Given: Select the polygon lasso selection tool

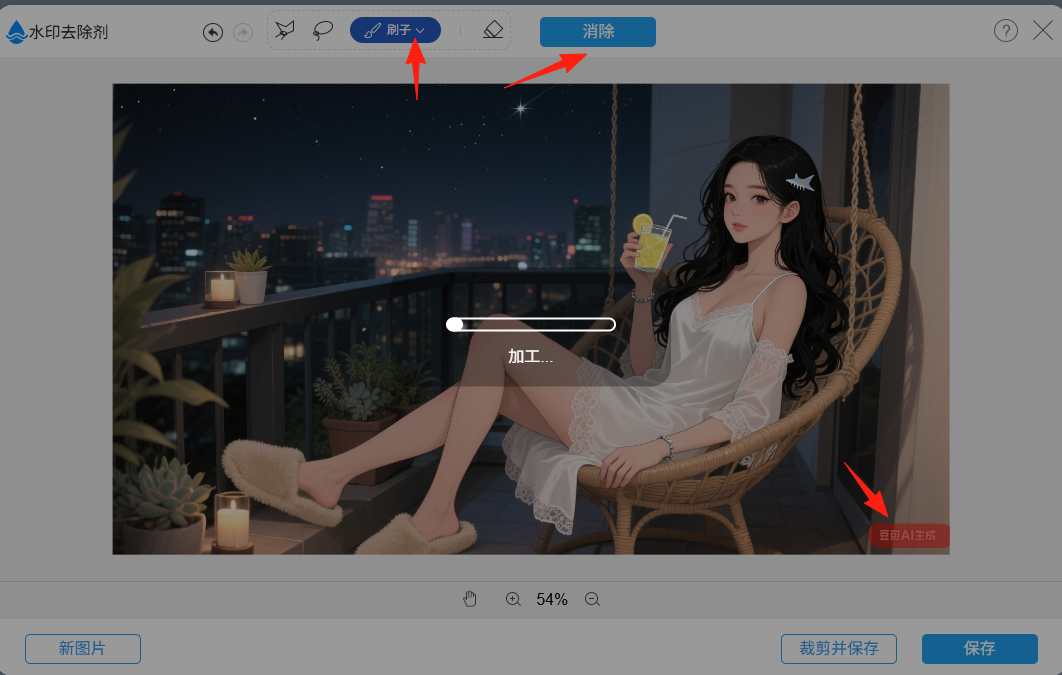Looking at the screenshot, I should click(x=284, y=31).
